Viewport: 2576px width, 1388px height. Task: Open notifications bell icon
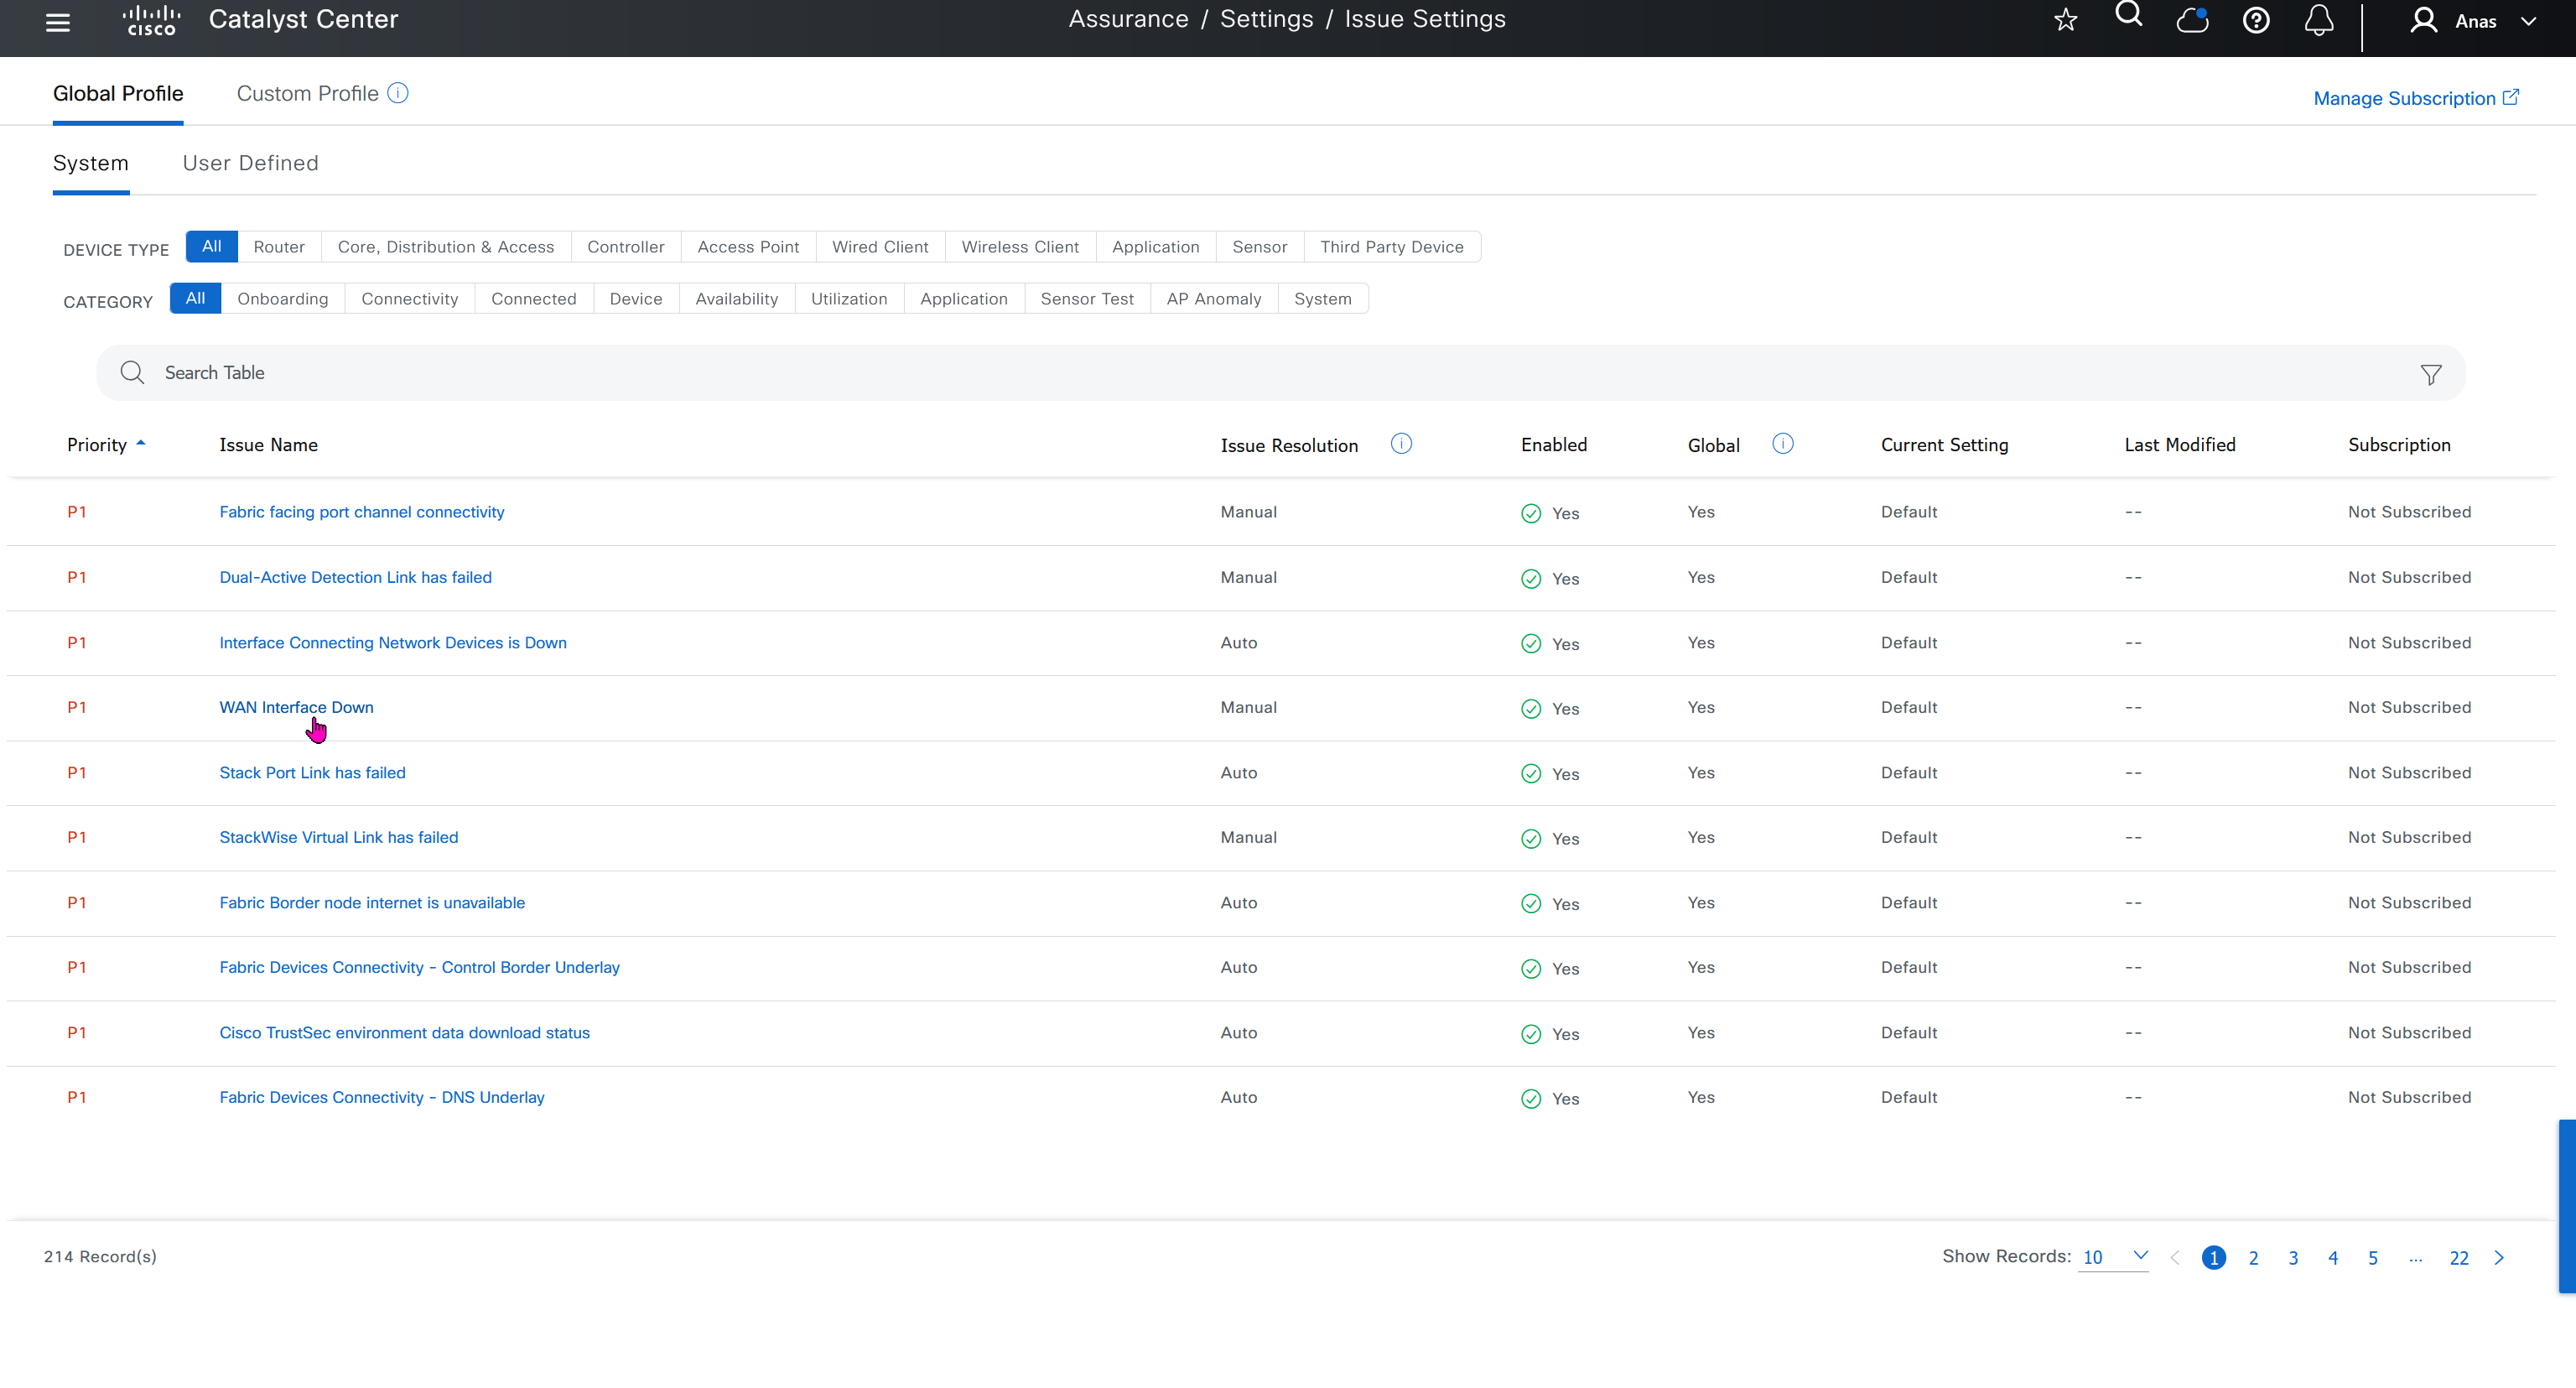[2318, 20]
